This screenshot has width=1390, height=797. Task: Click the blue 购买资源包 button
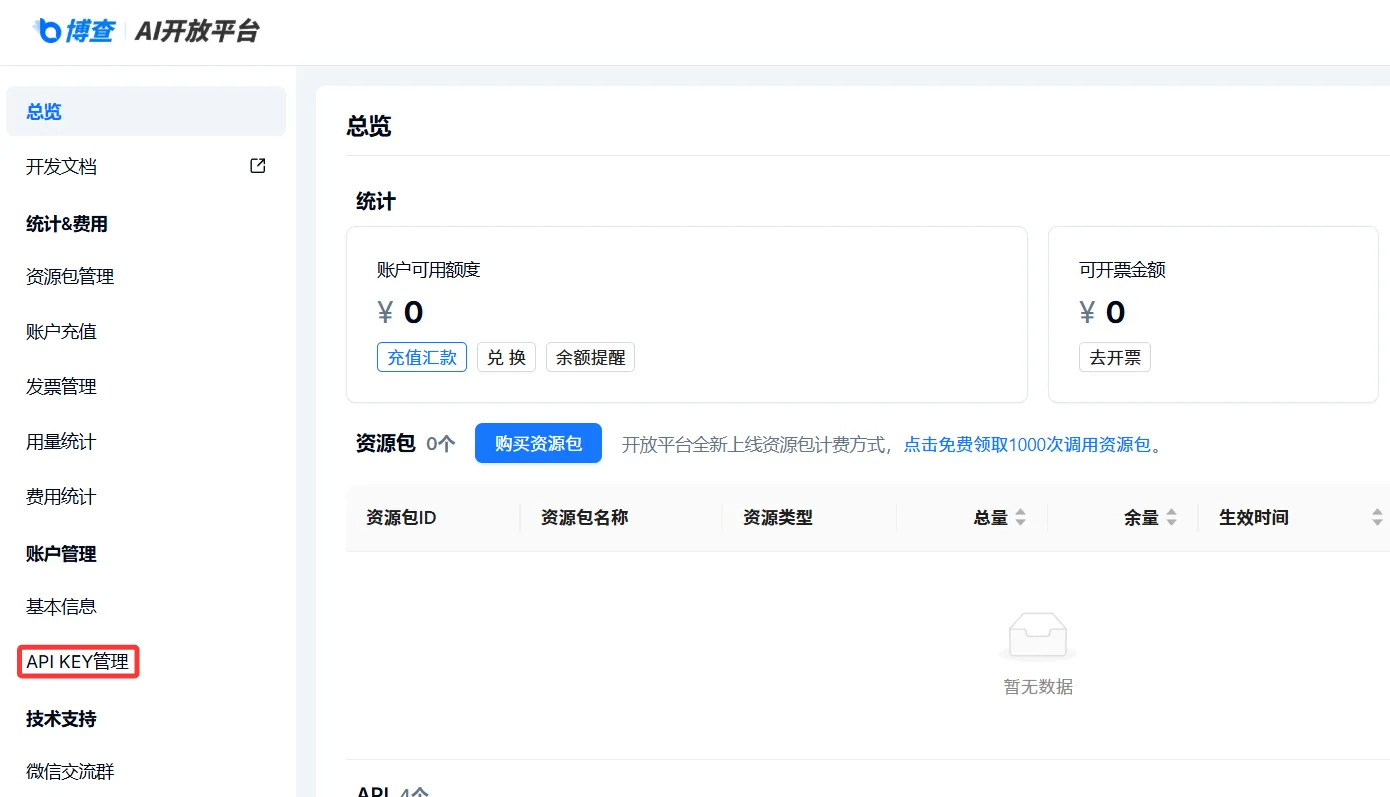(x=538, y=443)
